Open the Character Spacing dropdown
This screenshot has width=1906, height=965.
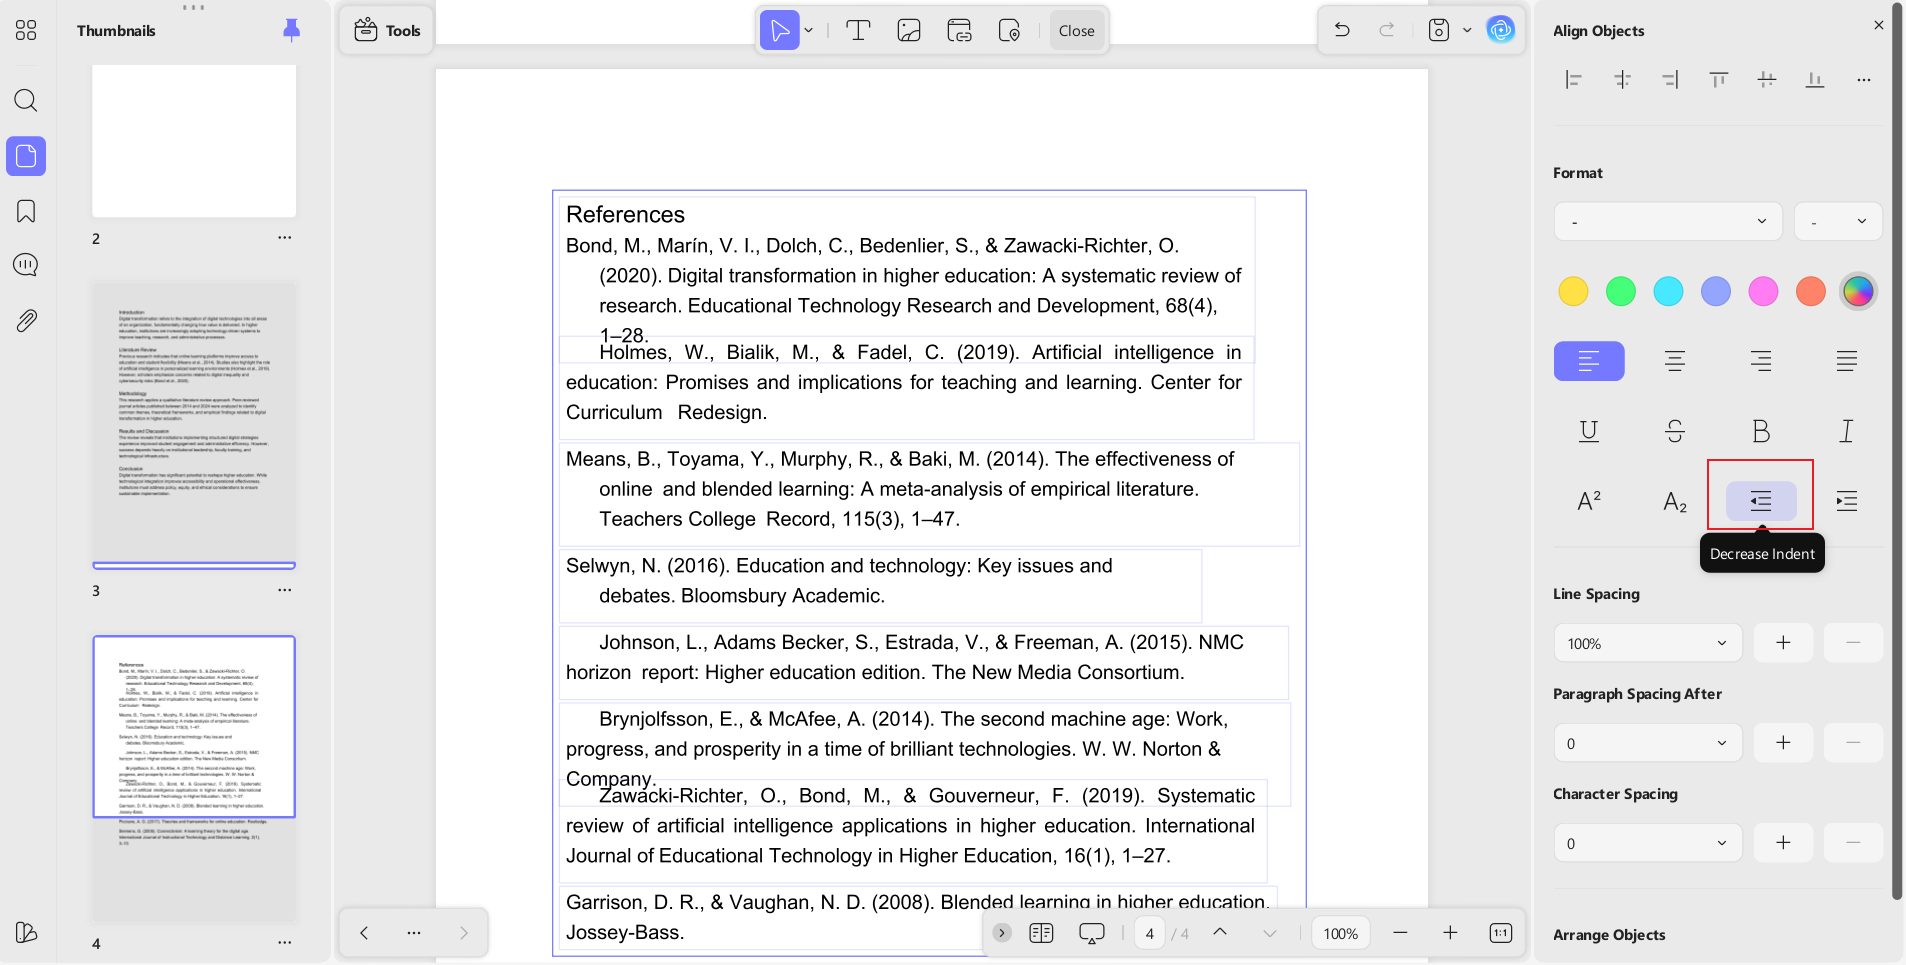coord(1648,843)
